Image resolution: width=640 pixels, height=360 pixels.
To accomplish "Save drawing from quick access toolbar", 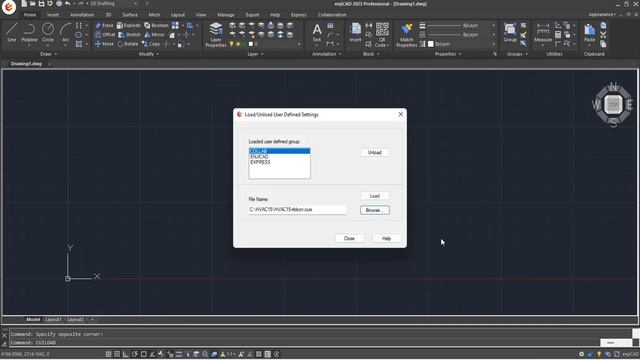I will 41,4.
